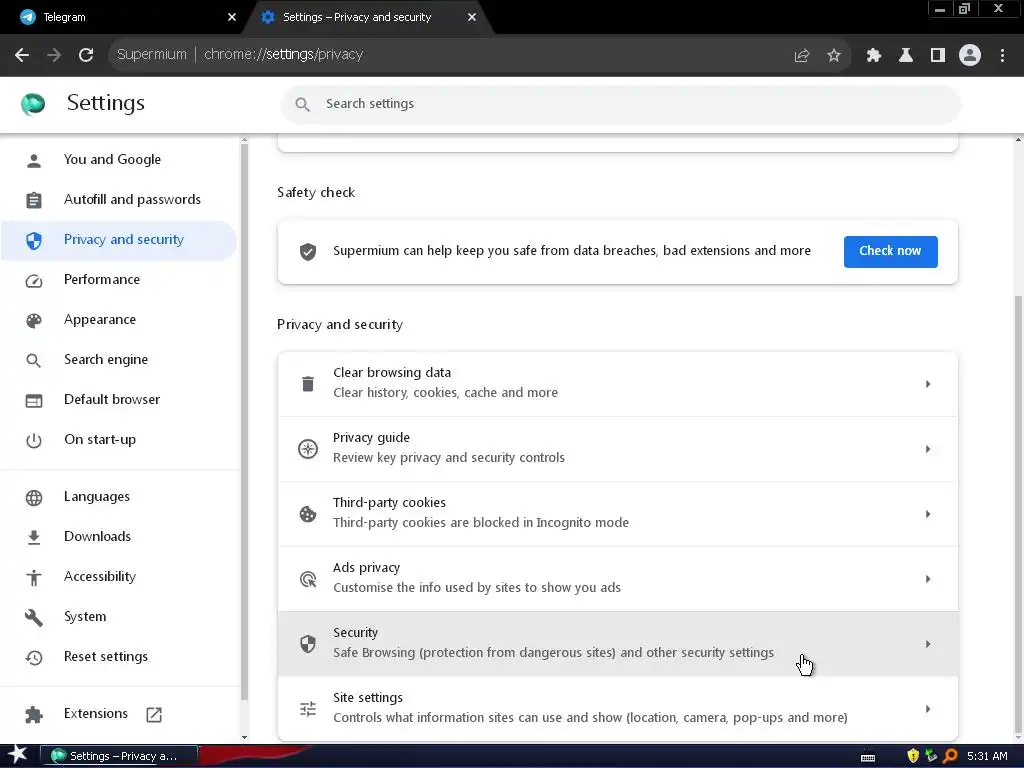Image resolution: width=1024 pixels, height=768 pixels.
Task: Open the Third-party cookies row title
Action: click(389, 503)
